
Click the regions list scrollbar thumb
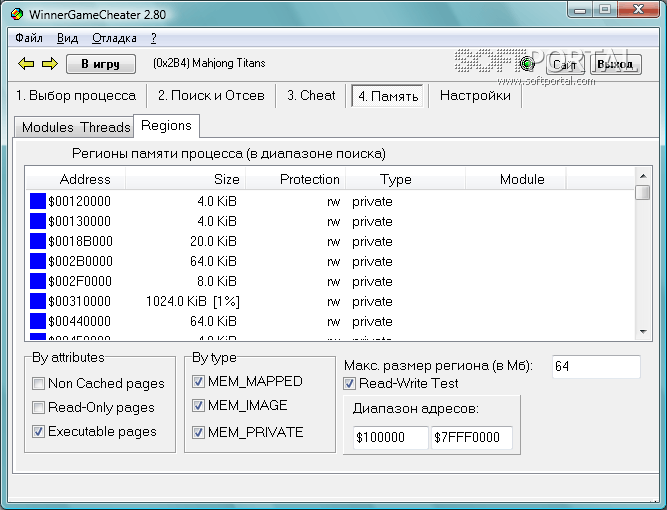tap(643, 192)
